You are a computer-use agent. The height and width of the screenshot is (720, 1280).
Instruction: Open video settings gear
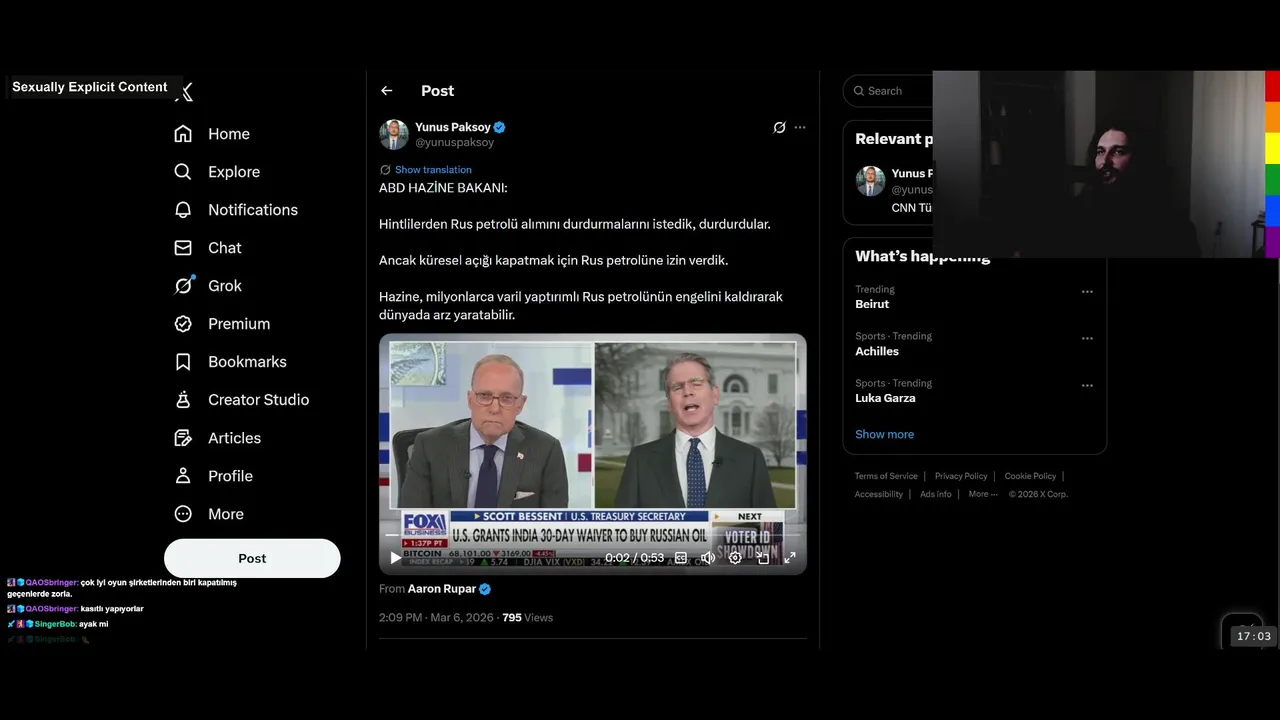coord(735,558)
